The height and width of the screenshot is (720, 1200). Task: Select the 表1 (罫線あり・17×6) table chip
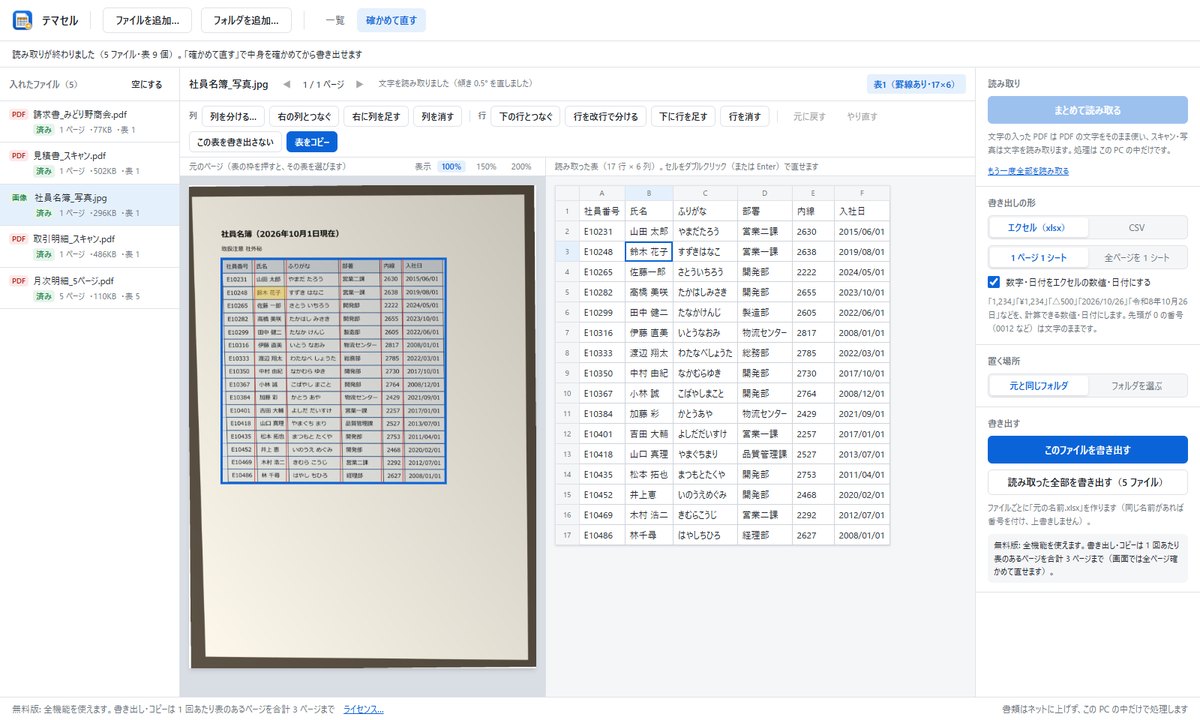916,85
